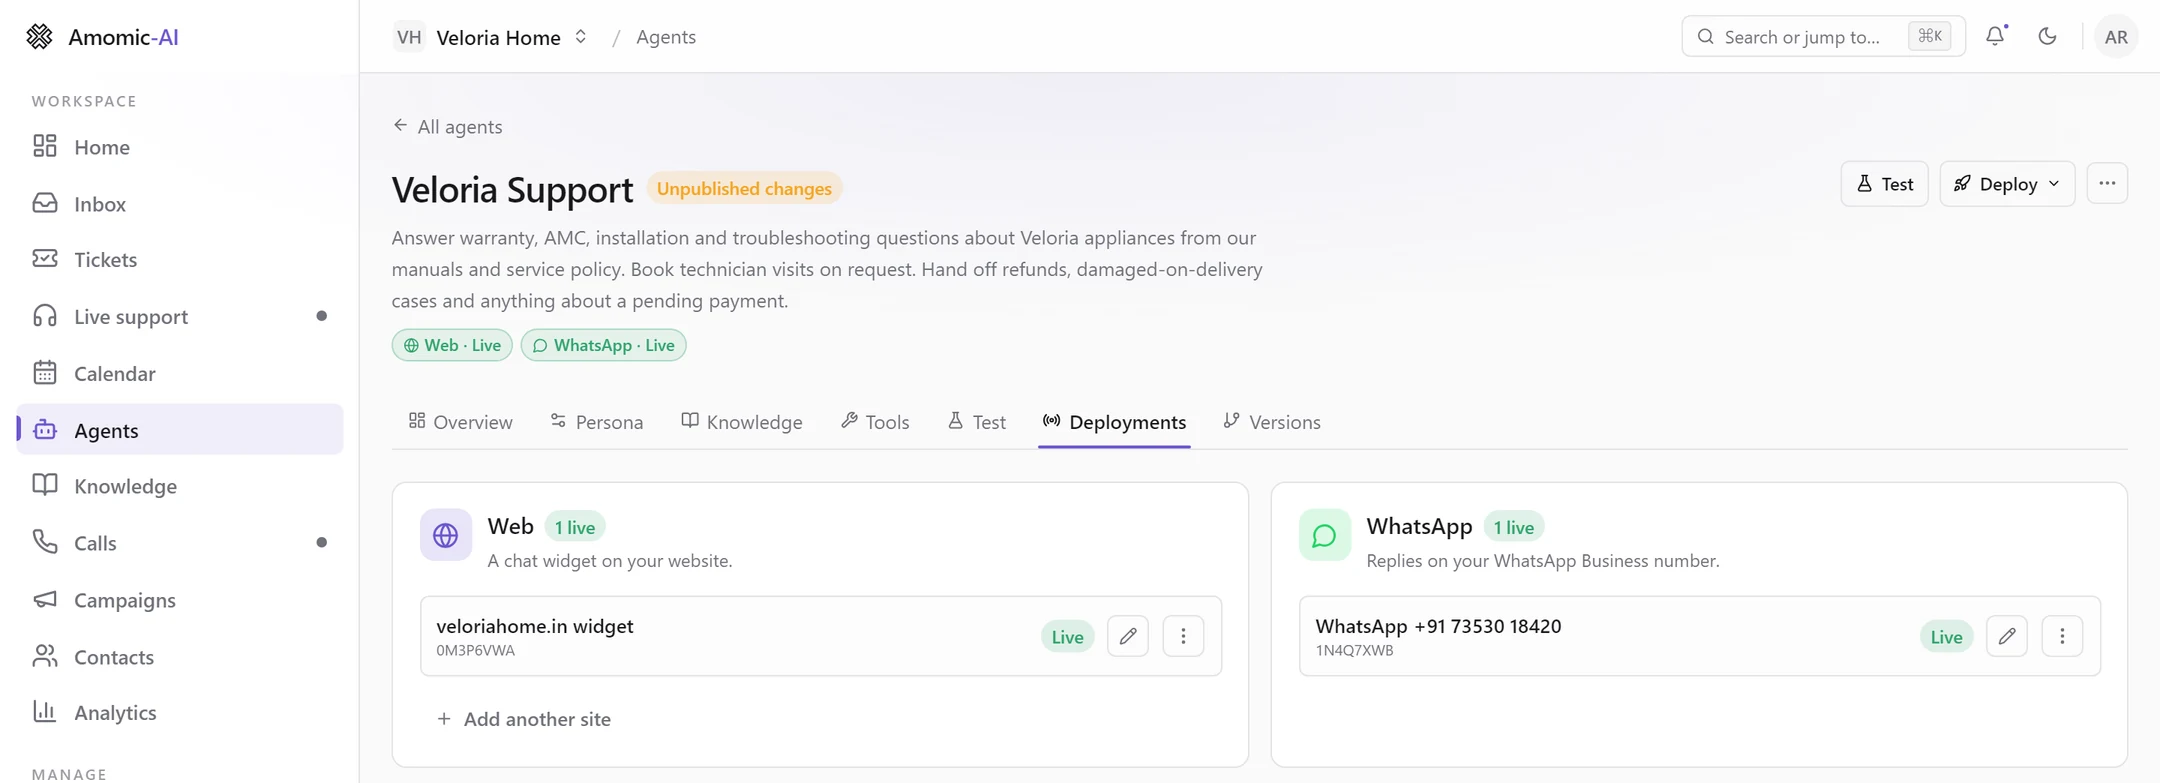This screenshot has width=2160, height=783.
Task: Switch to the Versions tab
Action: (x=1272, y=422)
